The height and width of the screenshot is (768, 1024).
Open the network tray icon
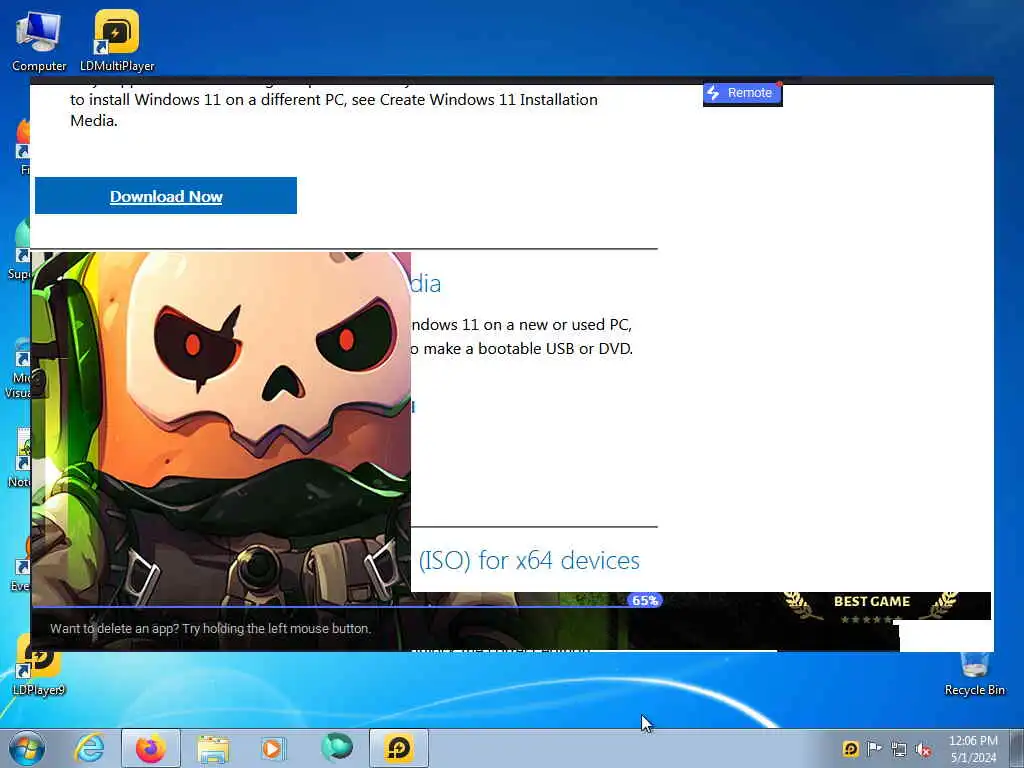tap(899, 749)
